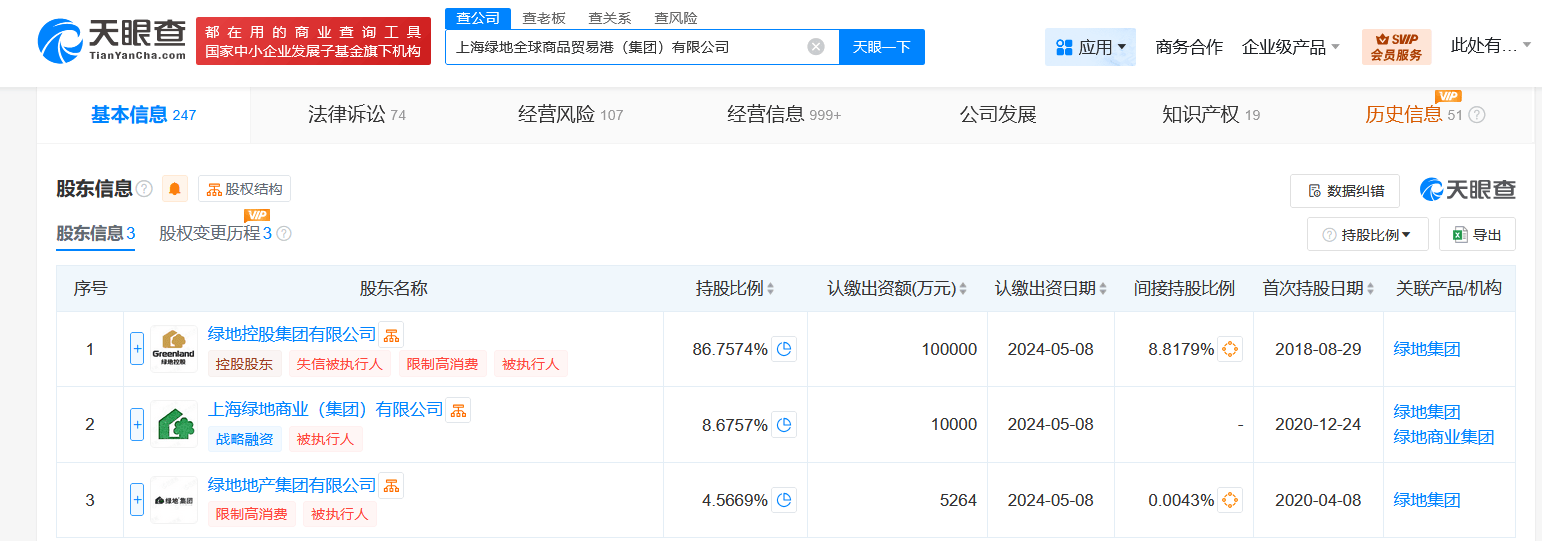Click the 战略融资 tag

point(245,439)
